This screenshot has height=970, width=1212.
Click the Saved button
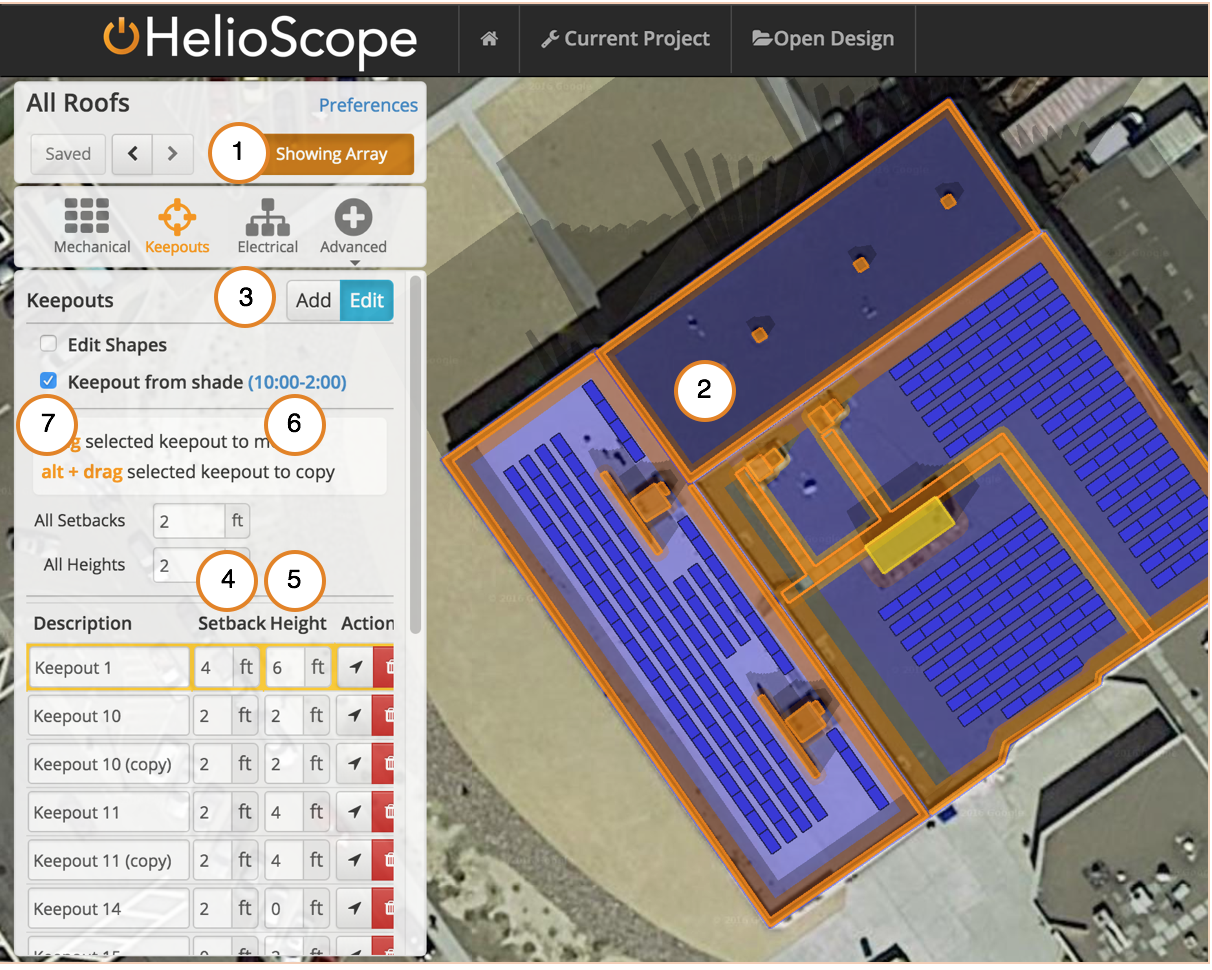click(x=68, y=154)
